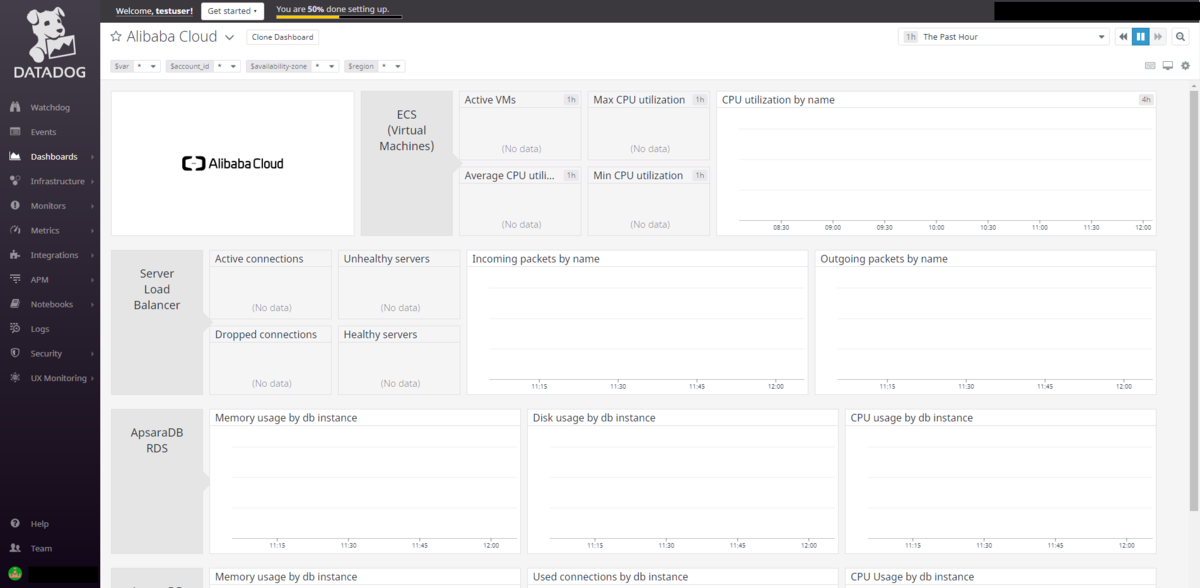Select the Dashboards sidebar icon
1200x588 pixels.
click(15, 157)
